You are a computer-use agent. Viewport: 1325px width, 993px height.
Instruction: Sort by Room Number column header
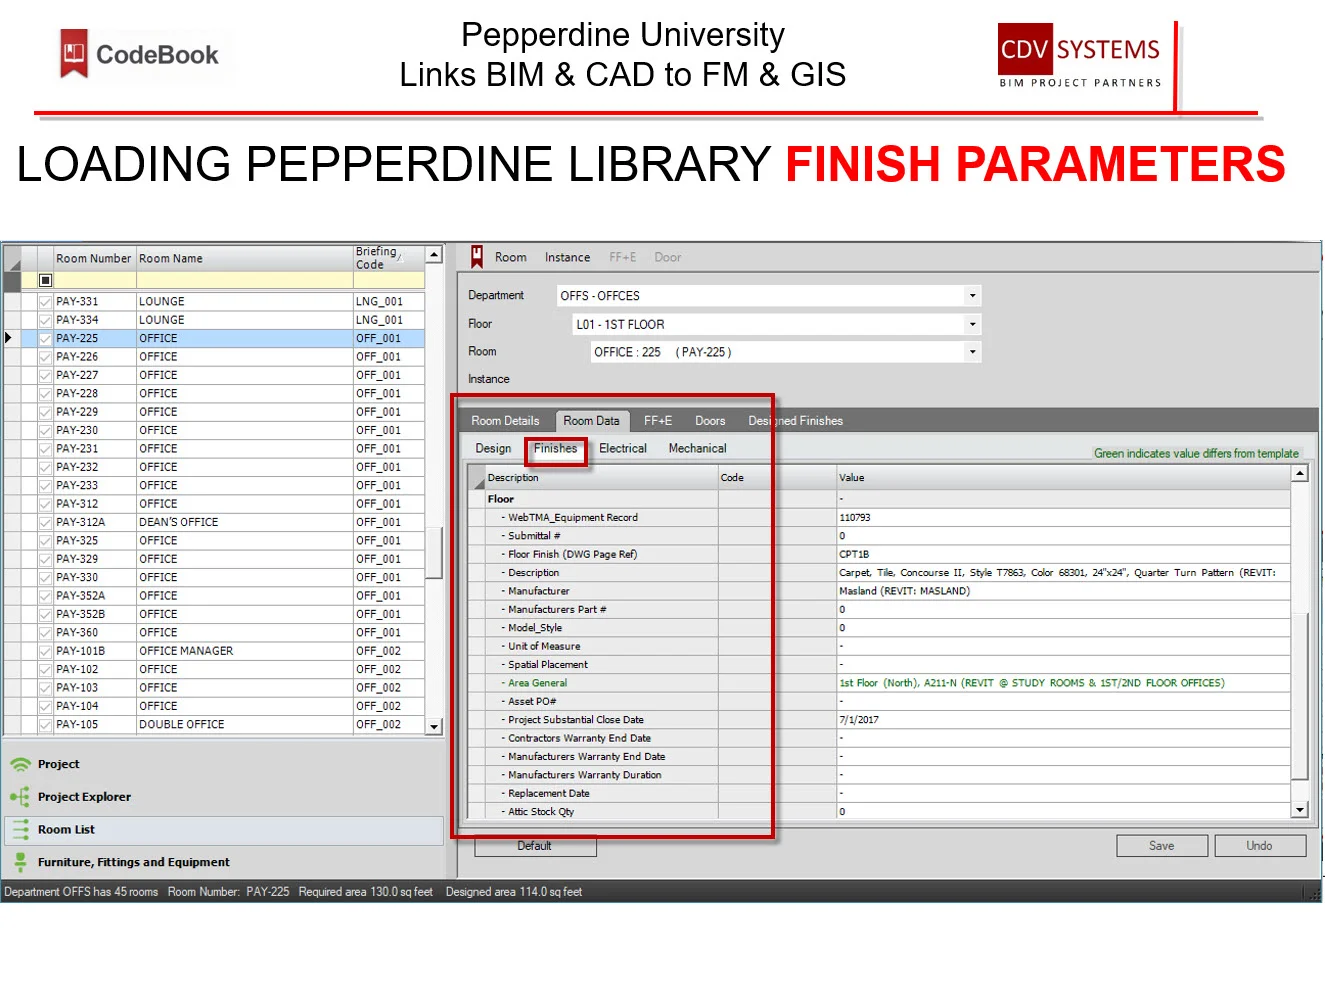pyautogui.click(x=93, y=259)
